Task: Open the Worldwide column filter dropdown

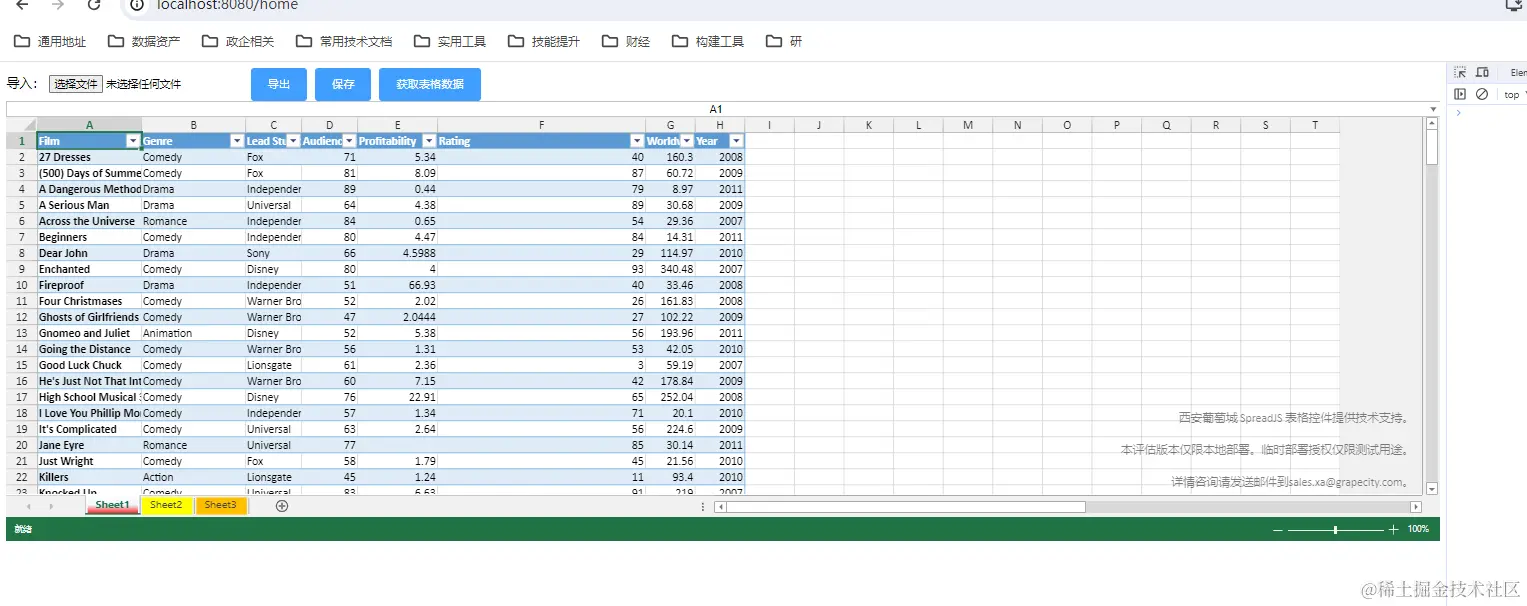Action: coord(687,141)
